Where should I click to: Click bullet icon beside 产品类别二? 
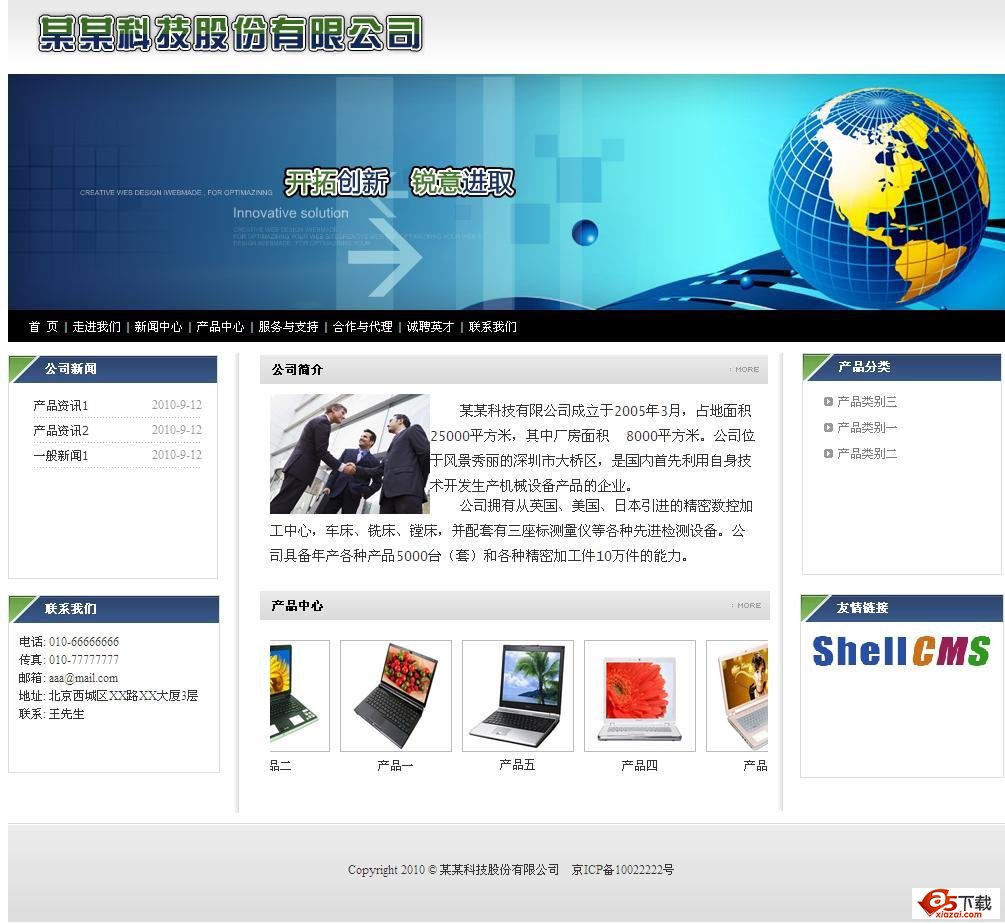[x=828, y=454]
